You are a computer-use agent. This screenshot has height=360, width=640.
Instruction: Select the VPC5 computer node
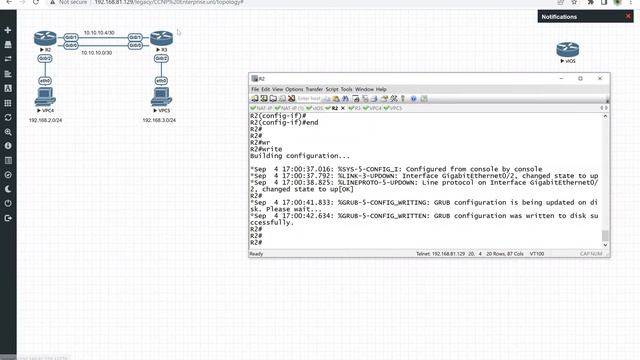161,97
